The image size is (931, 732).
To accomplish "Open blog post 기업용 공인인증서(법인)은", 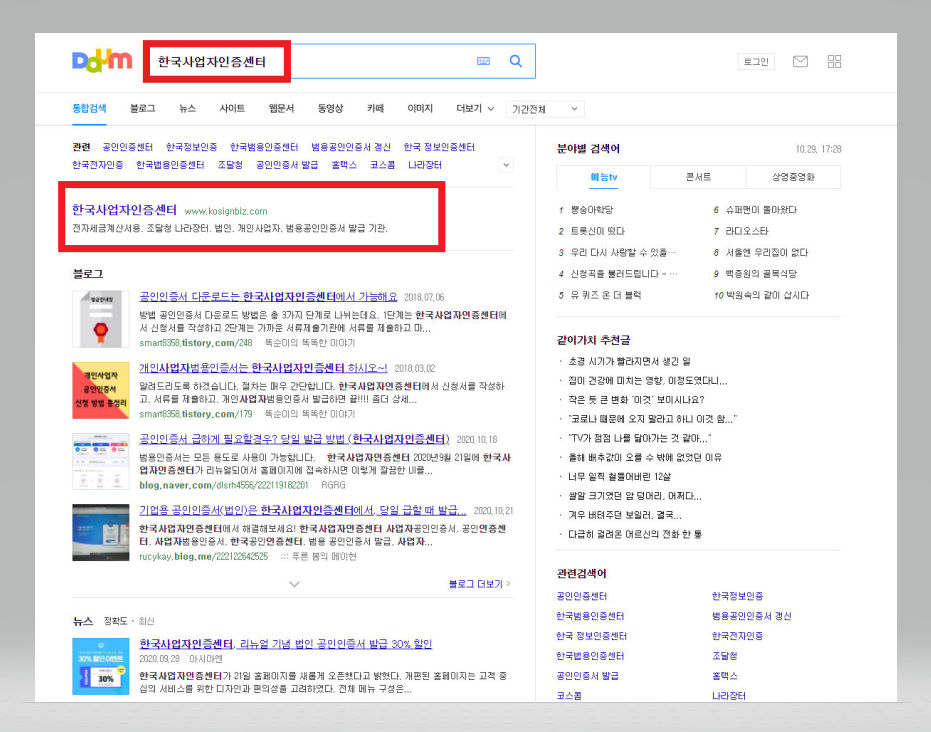I will coord(303,511).
